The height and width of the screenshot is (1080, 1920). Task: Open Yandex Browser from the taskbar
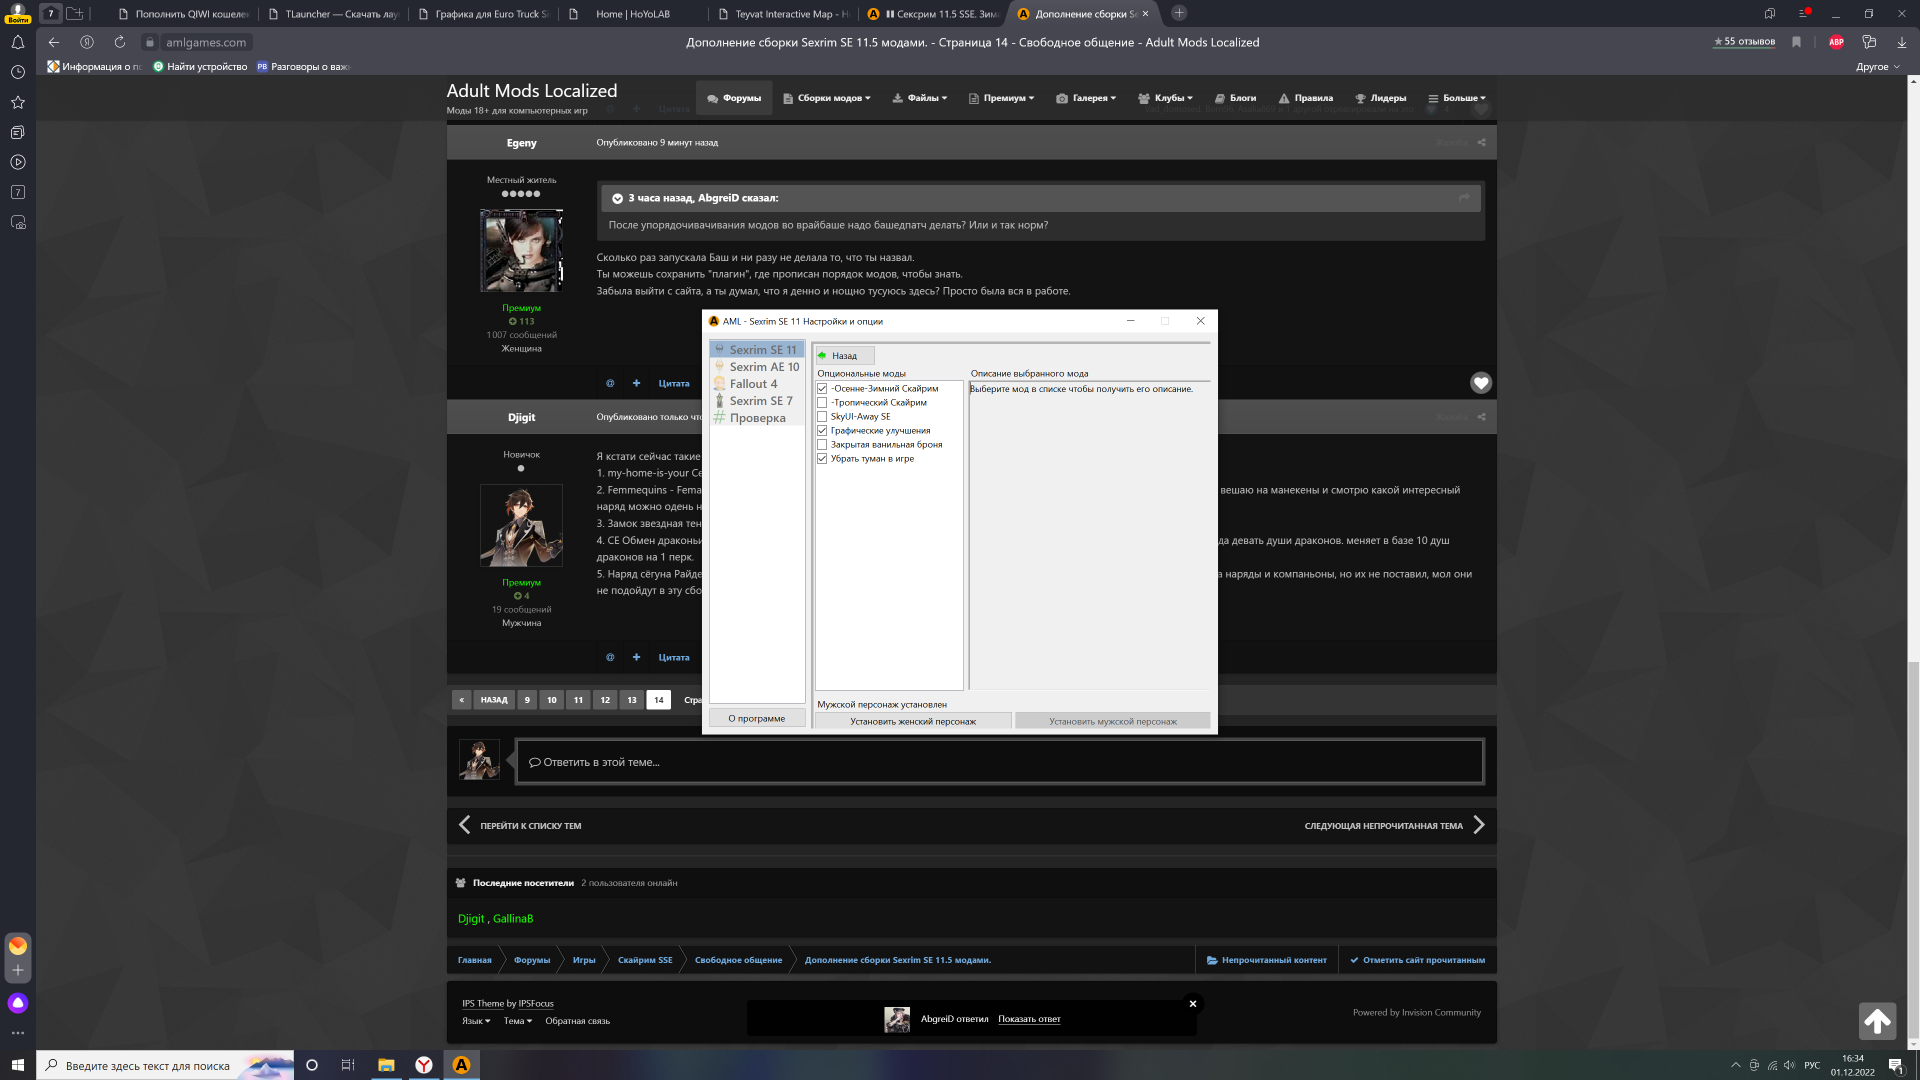tap(424, 1065)
